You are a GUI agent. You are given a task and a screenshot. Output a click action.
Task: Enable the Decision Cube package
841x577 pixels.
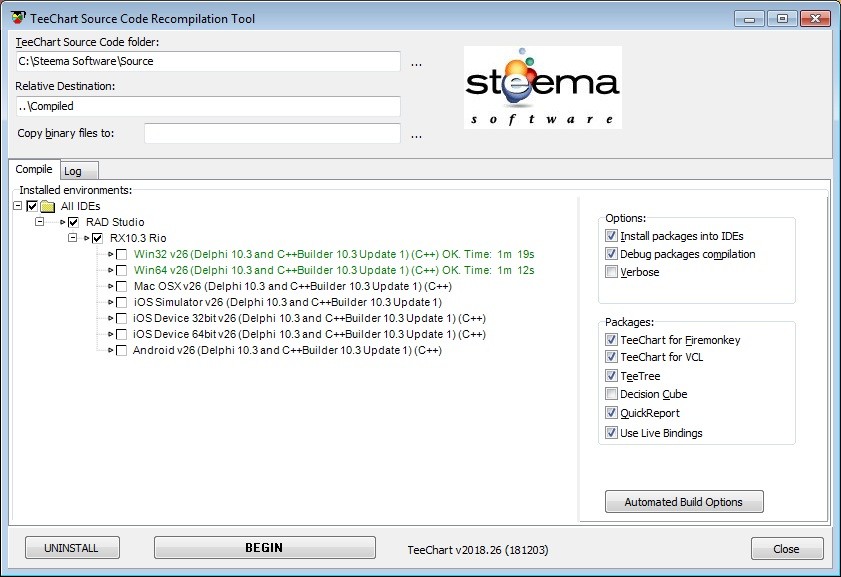611,394
